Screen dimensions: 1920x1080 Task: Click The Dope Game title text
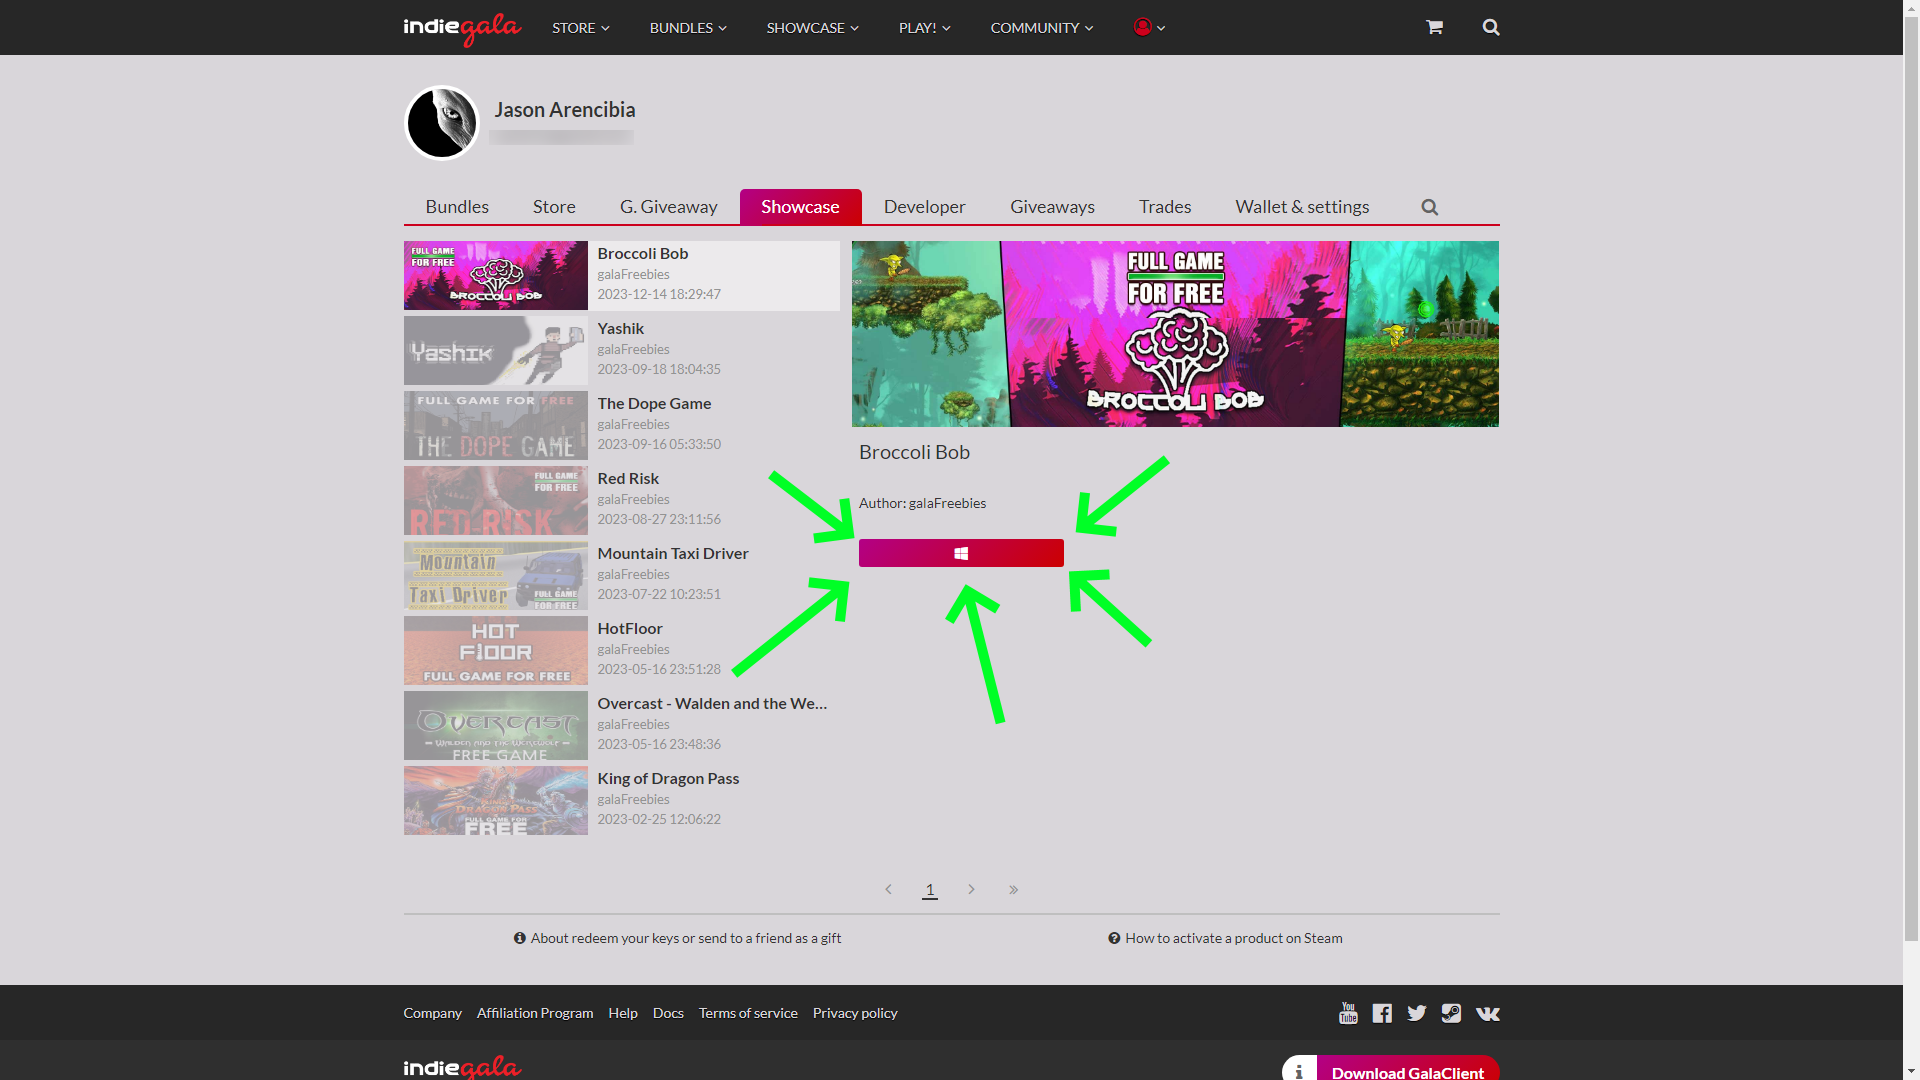[654, 404]
